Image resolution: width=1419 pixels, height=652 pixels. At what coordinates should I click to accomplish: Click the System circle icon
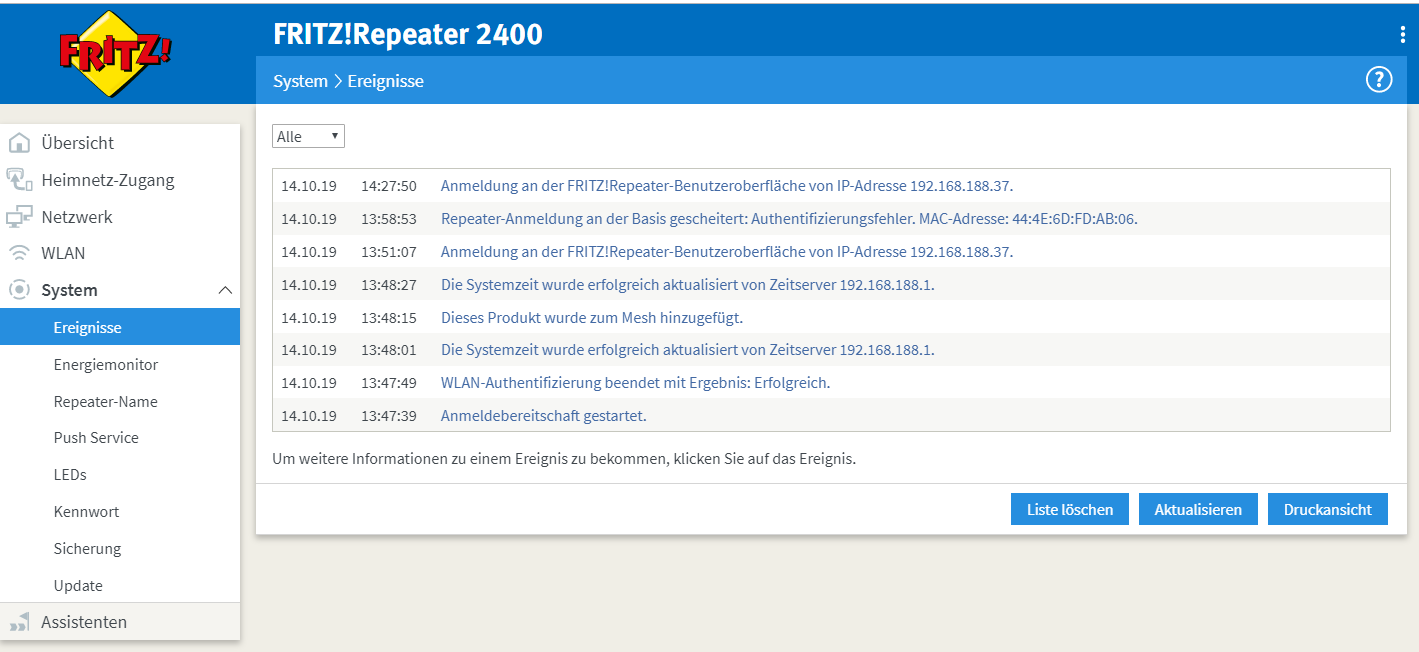[19, 290]
